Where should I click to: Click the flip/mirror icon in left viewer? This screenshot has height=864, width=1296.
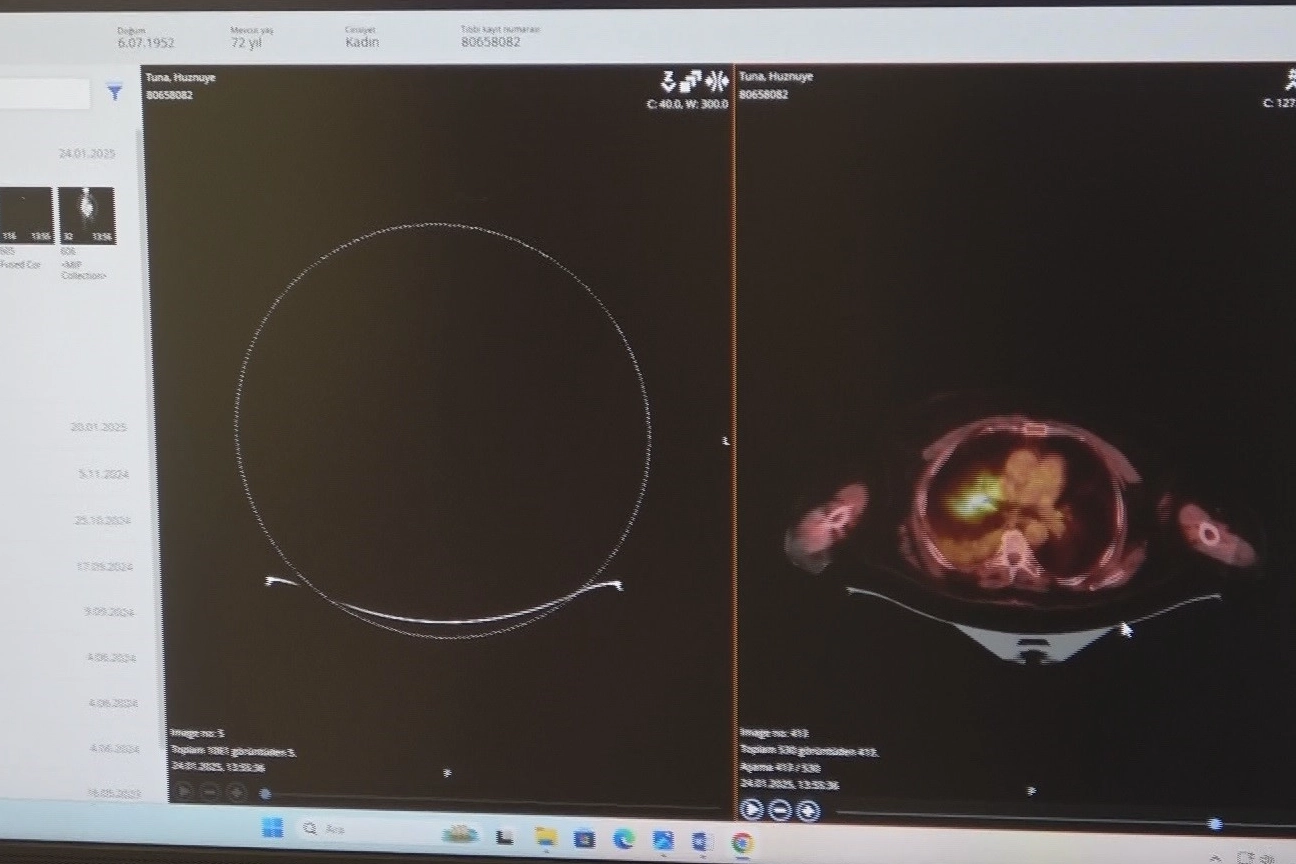[x=716, y=83]
